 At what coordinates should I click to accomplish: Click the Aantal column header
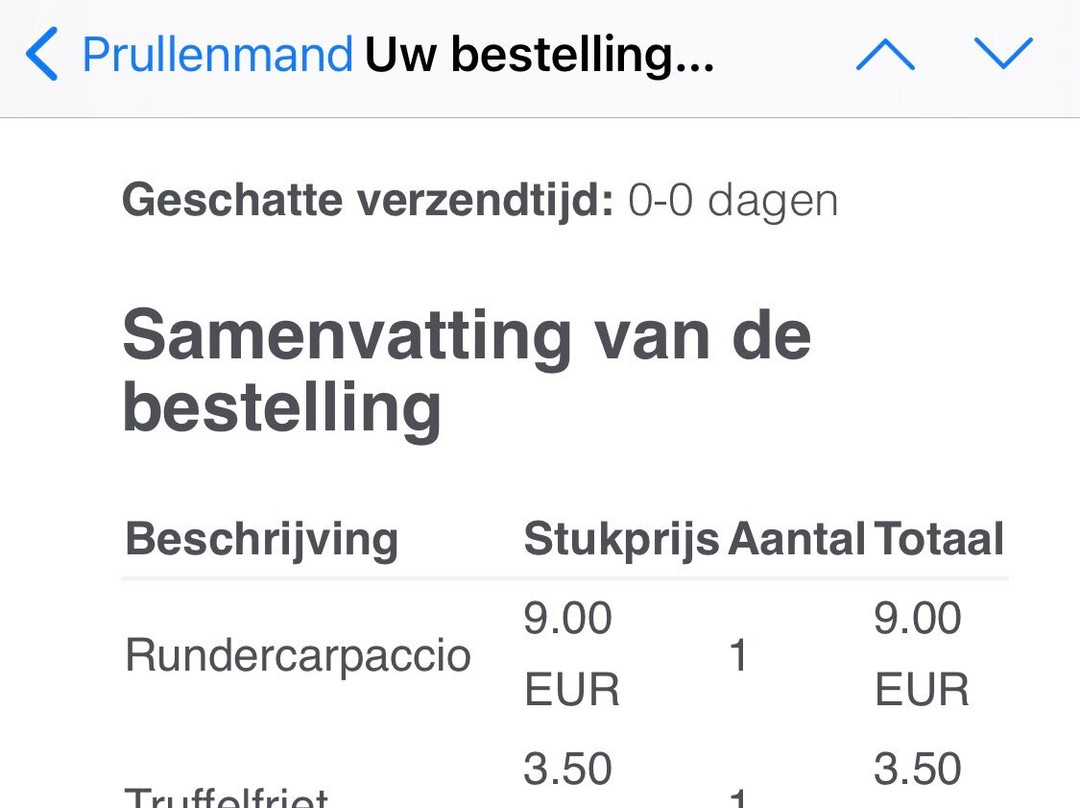click(796, 540)
